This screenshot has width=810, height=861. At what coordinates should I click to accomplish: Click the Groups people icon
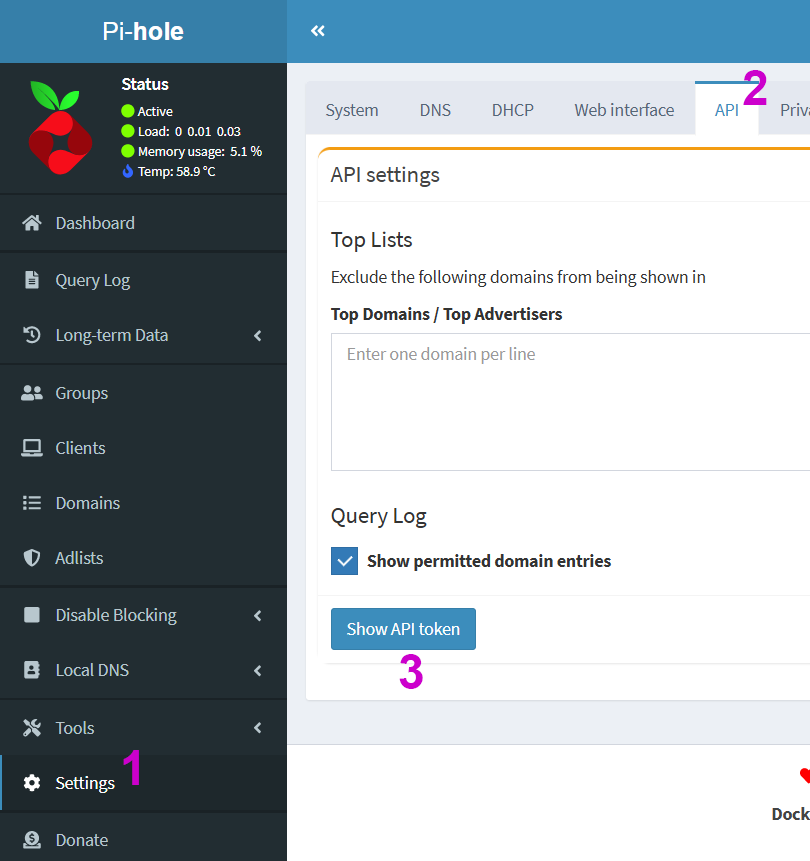32,393
